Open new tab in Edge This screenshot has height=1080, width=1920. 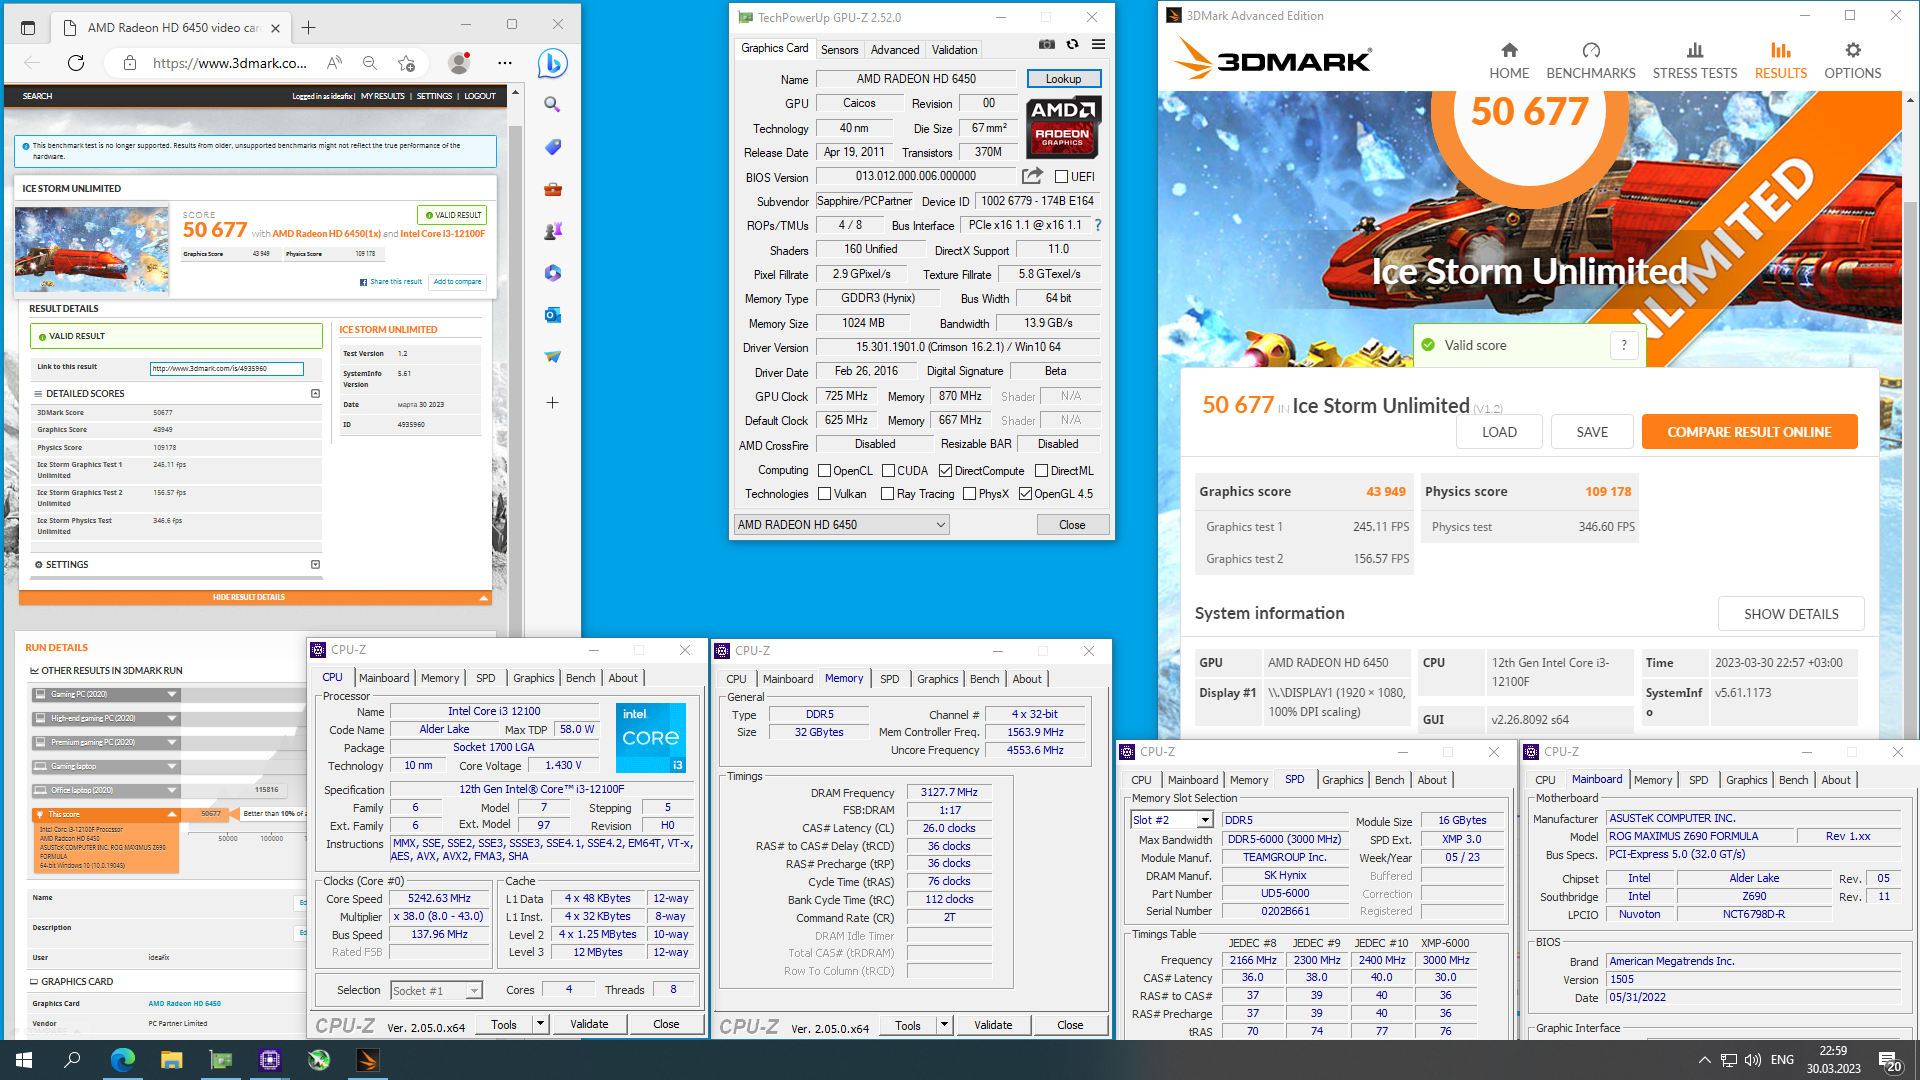309,27
